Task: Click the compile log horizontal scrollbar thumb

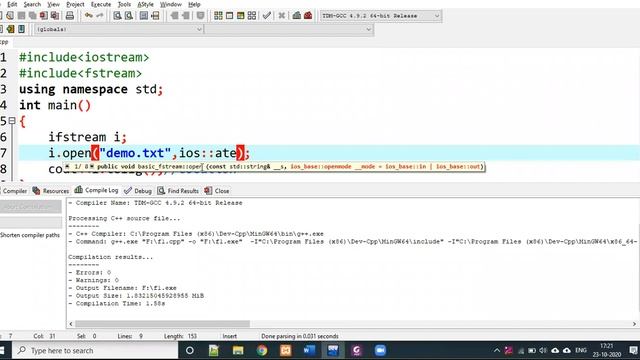Action: (x=162, y=324)
